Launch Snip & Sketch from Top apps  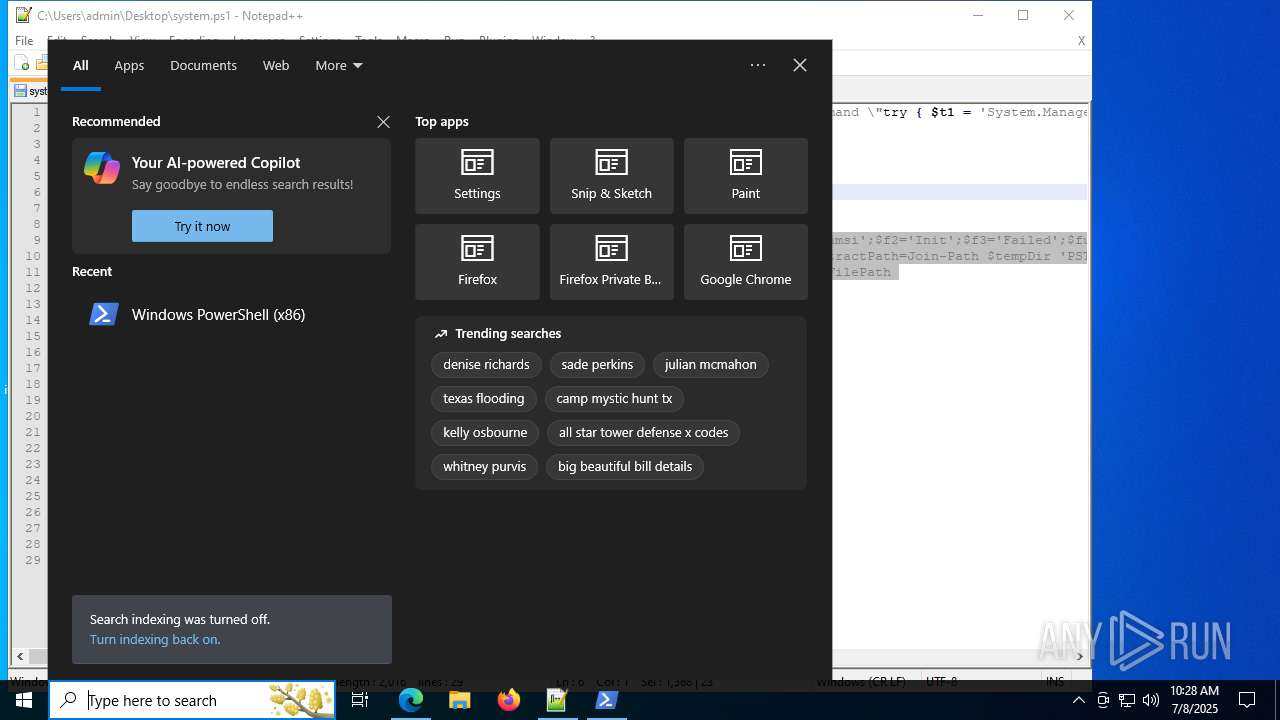(611, 176)
